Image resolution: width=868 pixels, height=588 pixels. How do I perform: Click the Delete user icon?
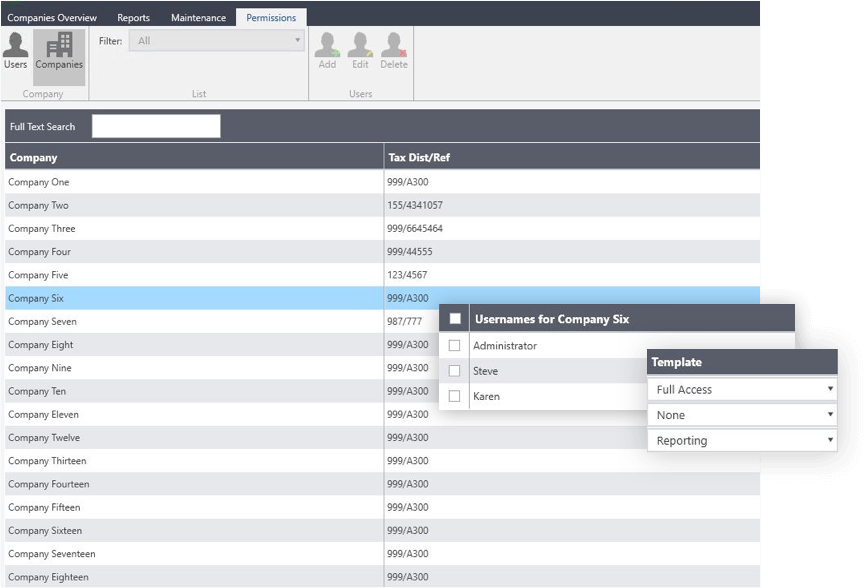(394, 50)
